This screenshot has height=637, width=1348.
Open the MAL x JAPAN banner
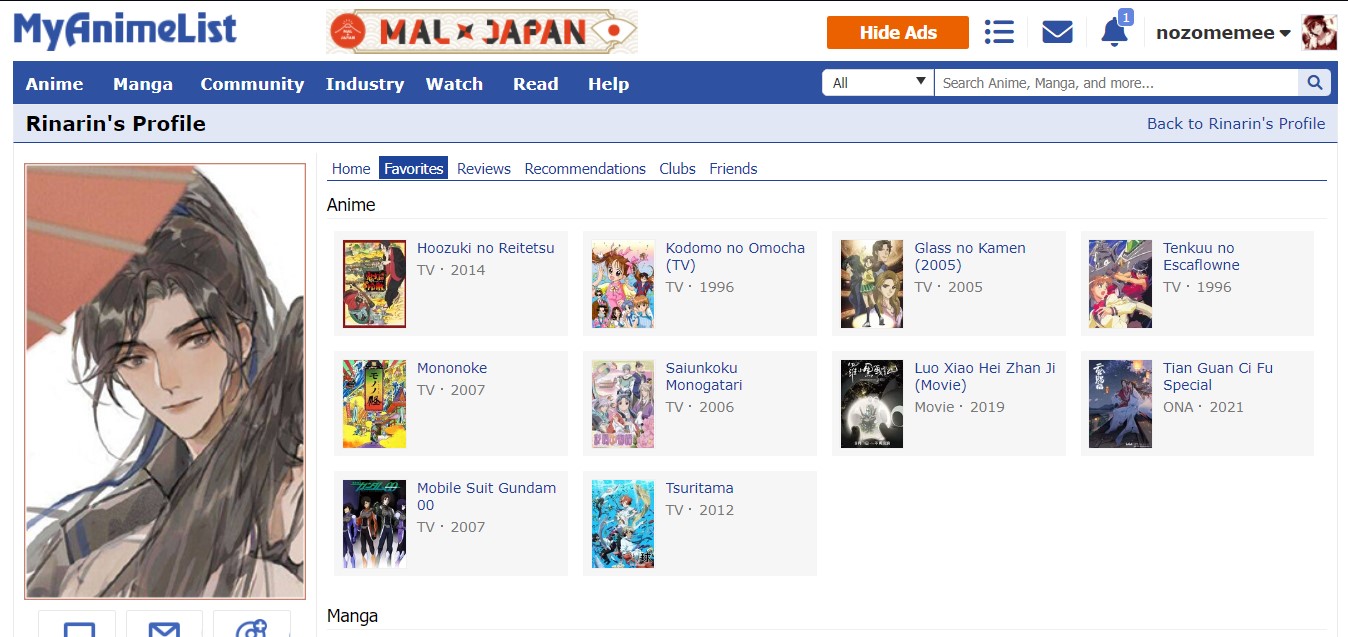482,32
